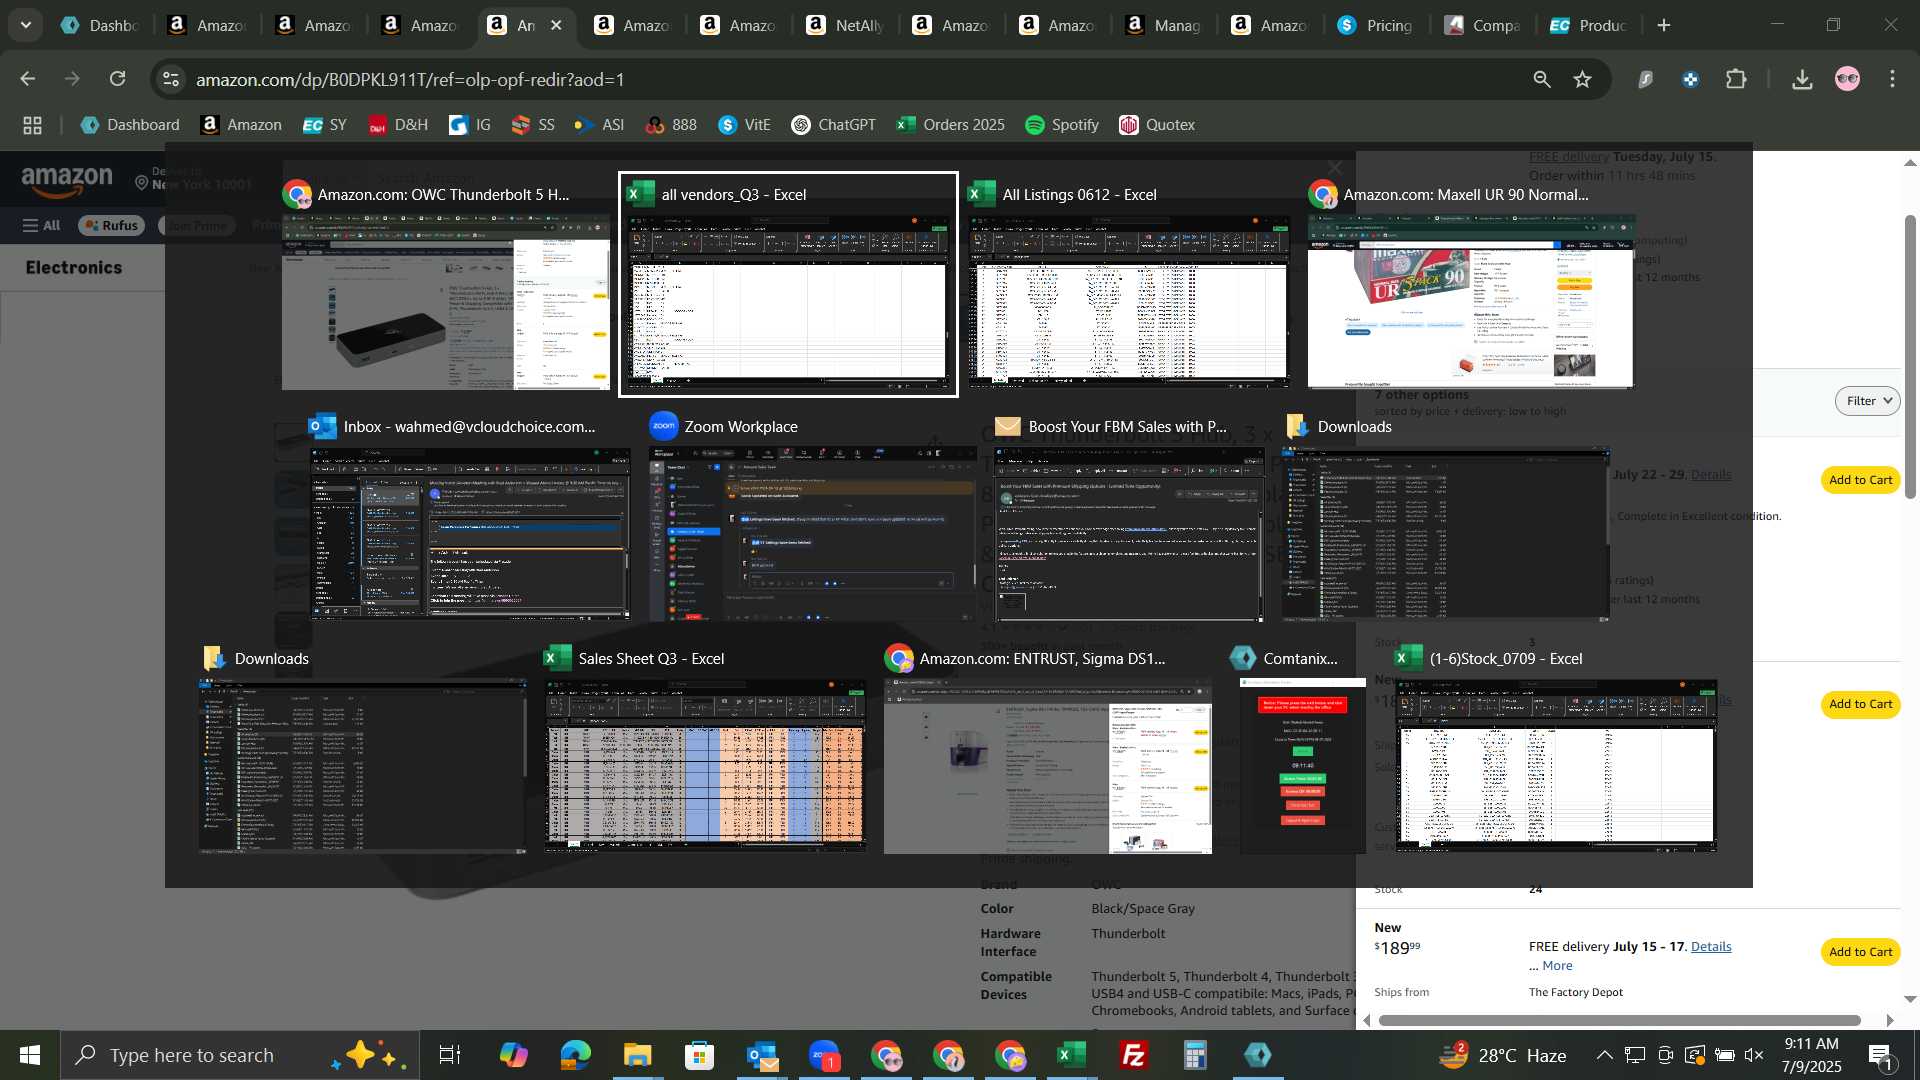
Task: Switch to All Listings 0612 Excel thumbnail
Action: coord(1129,285)
